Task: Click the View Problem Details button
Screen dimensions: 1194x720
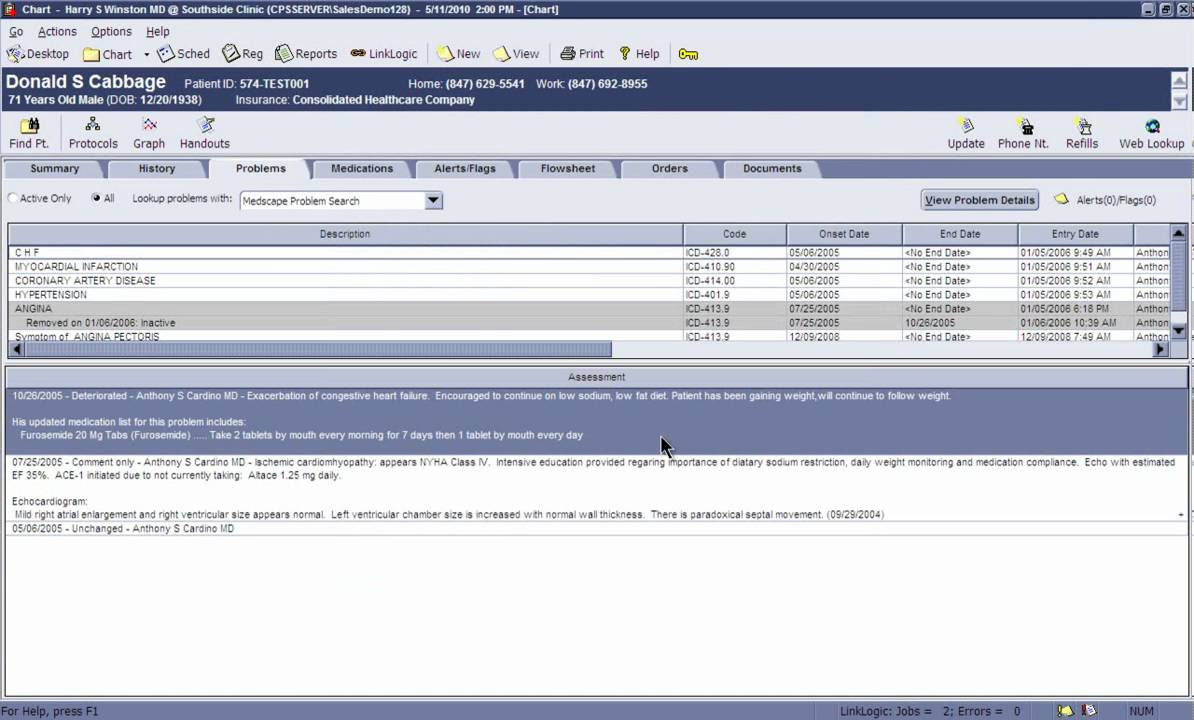Action: pyautogui.click(x=979, y=200)
